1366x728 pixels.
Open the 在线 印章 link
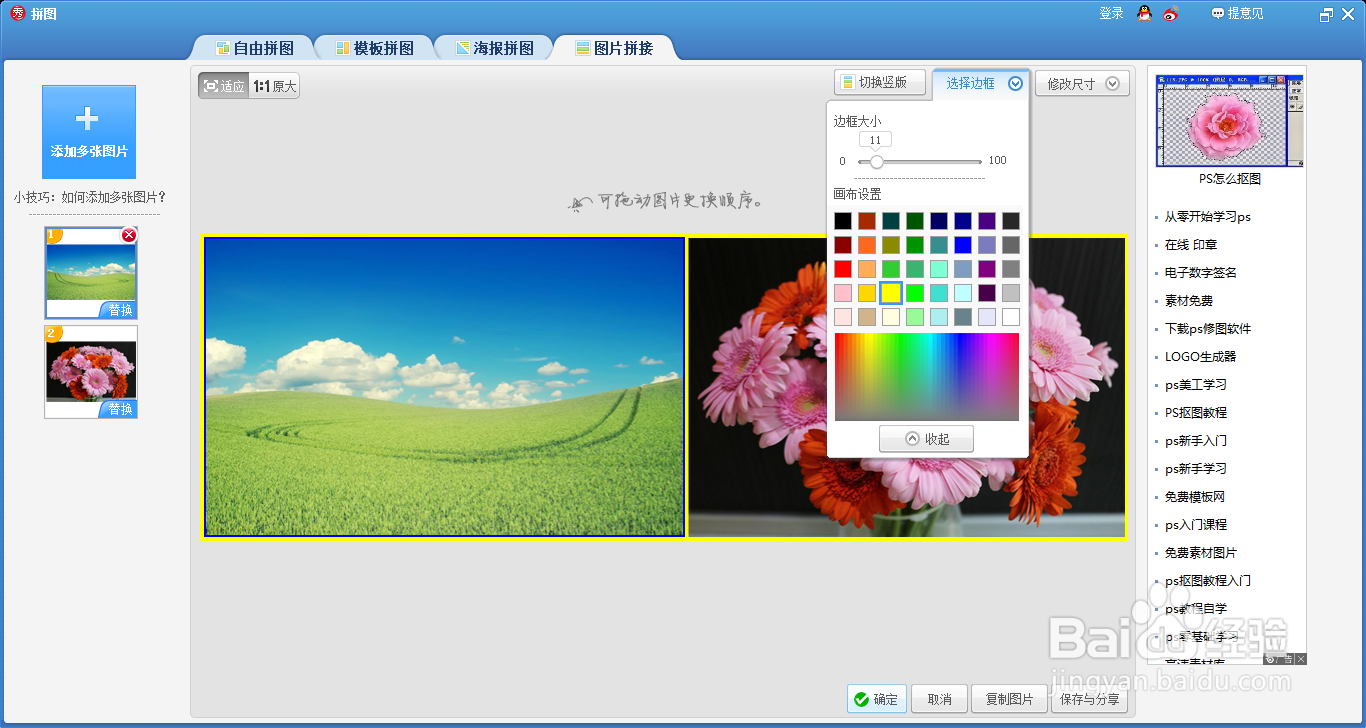1191,245
